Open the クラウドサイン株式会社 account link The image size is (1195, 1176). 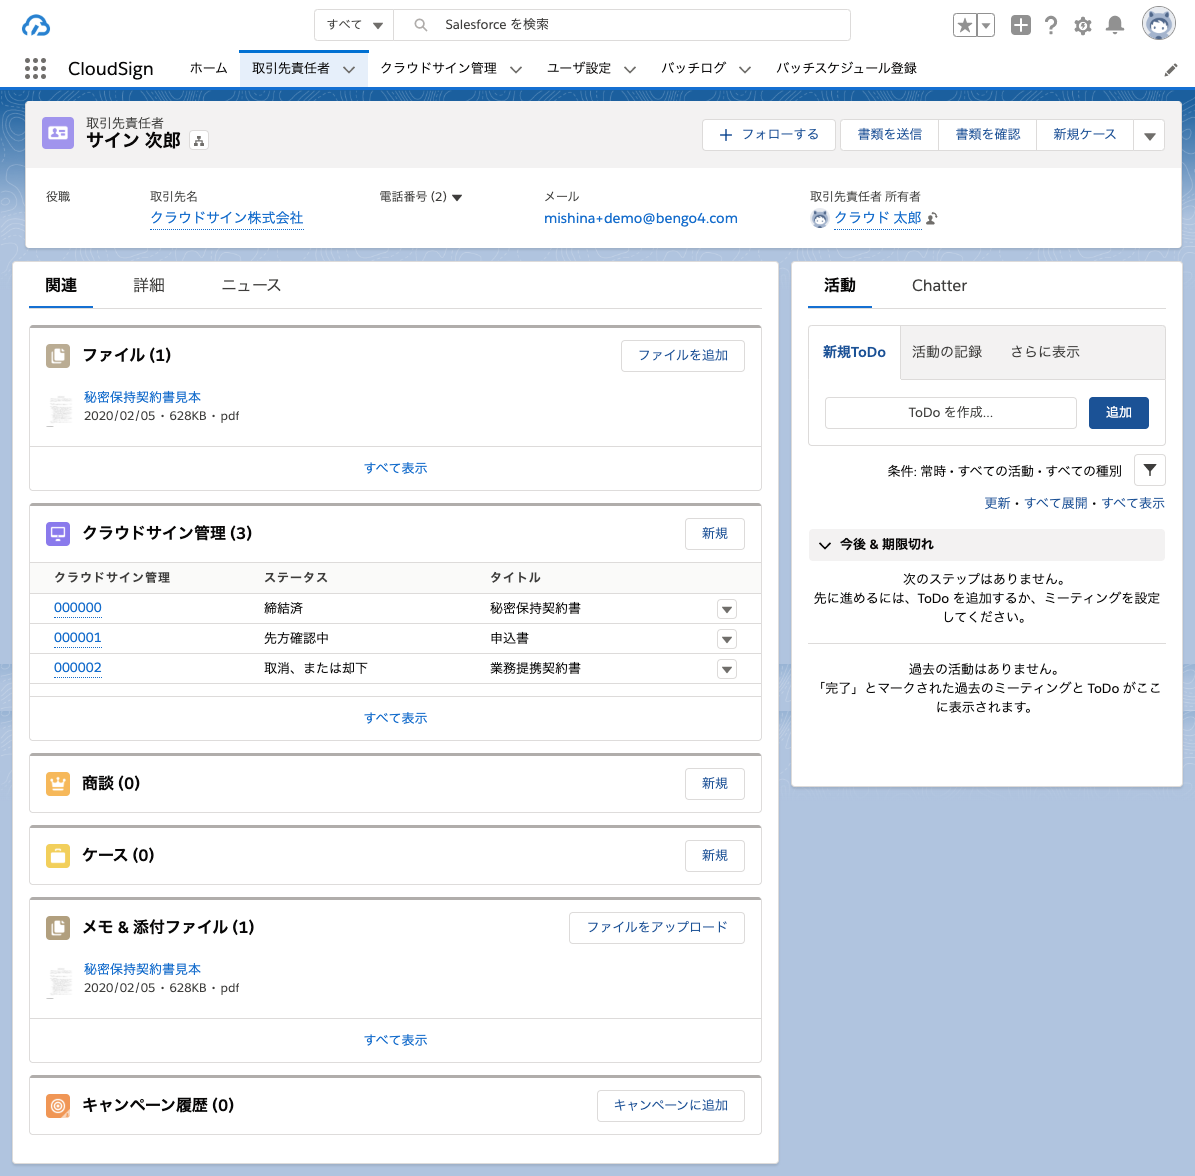point(226,218)
